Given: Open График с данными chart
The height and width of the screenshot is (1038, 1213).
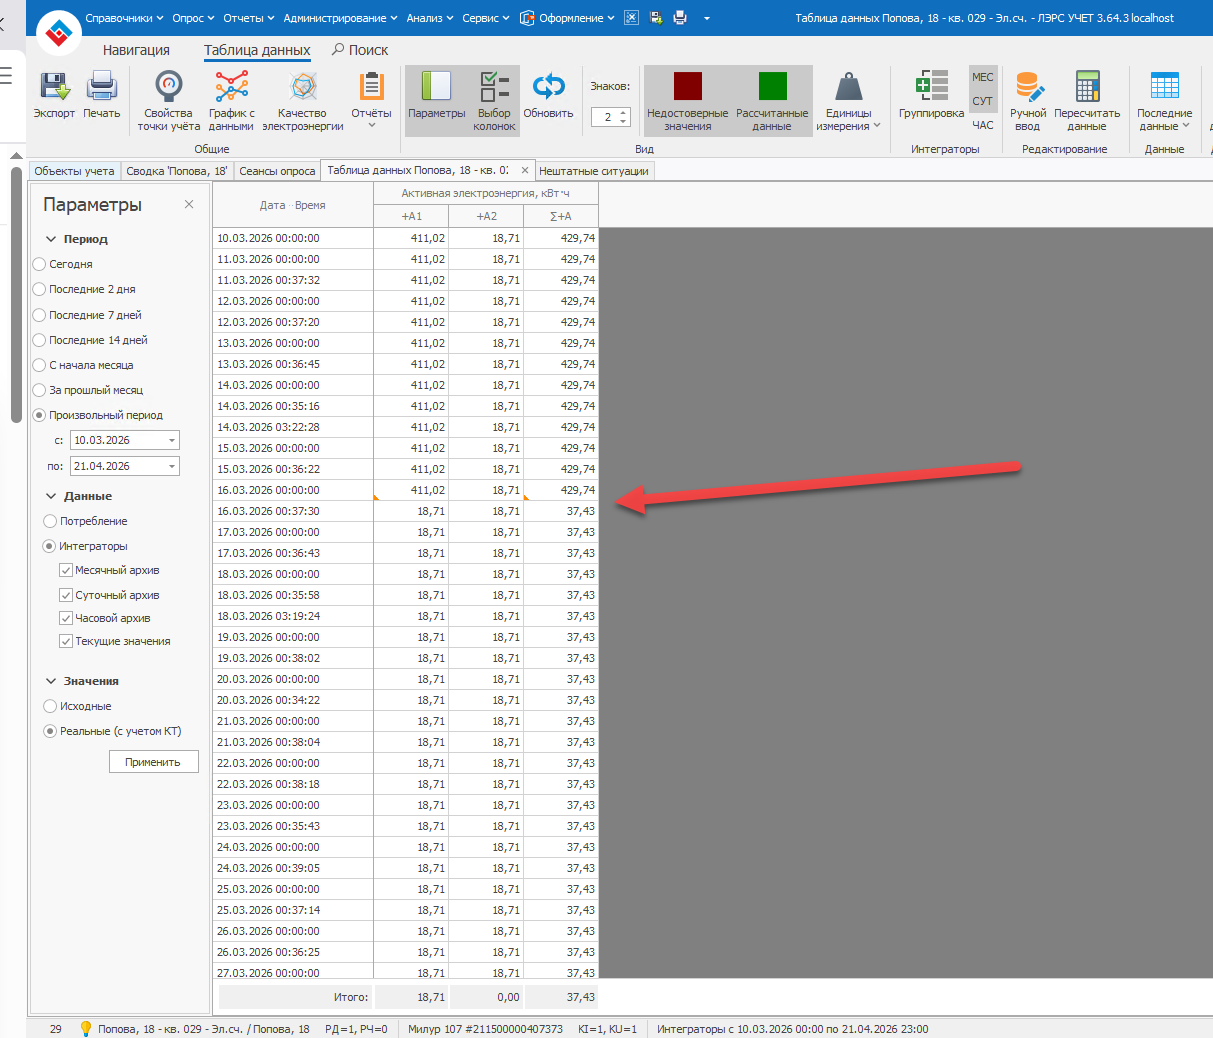Looking at the screenshot, I should point(231,90).
